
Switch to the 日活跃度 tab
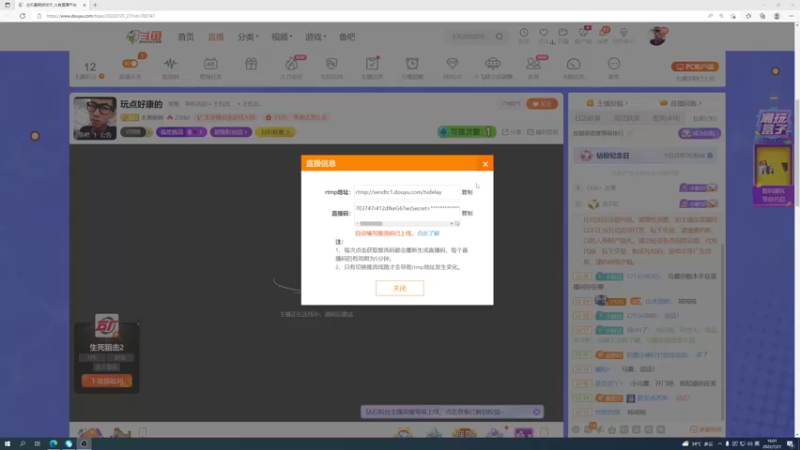(x=587, y=118)
